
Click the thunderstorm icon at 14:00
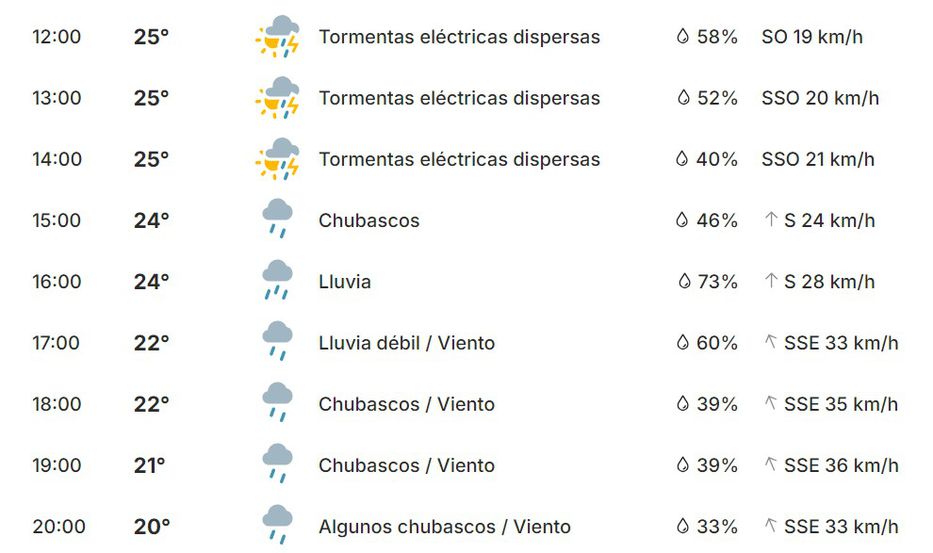pyautogui.click(x=277, y=159)
